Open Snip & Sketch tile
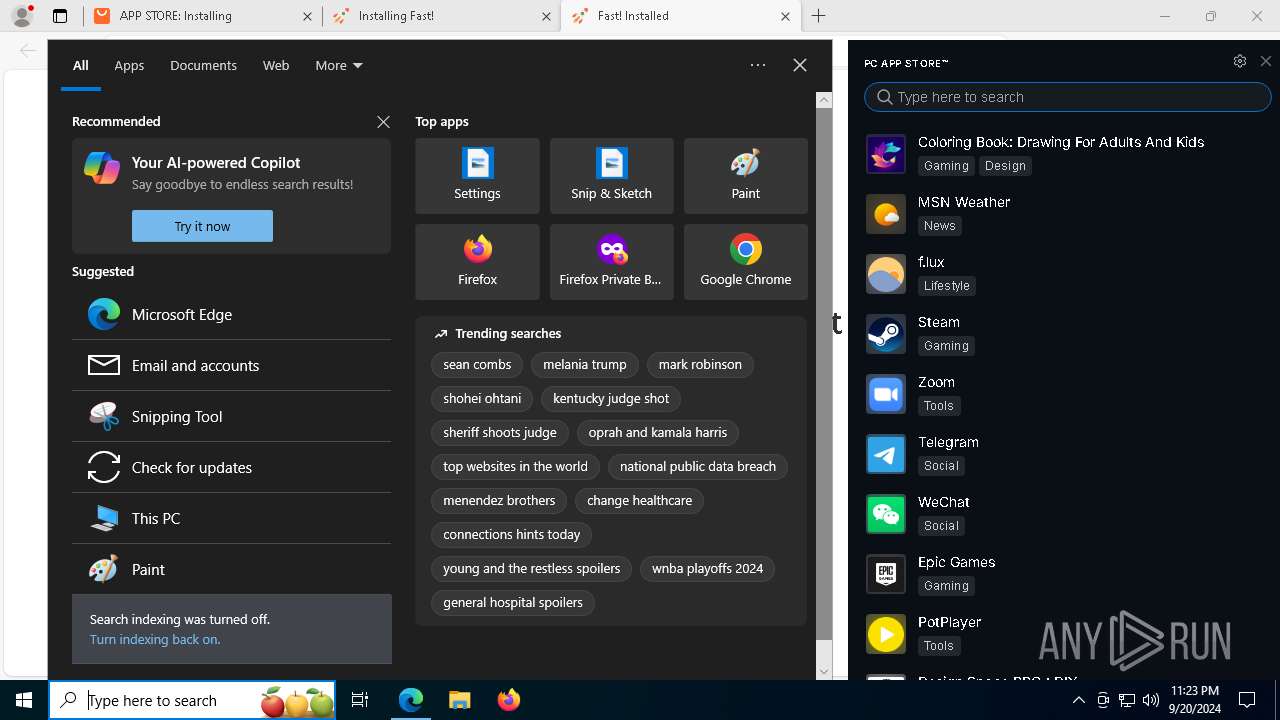1280x720 pixels. point(611,176)
